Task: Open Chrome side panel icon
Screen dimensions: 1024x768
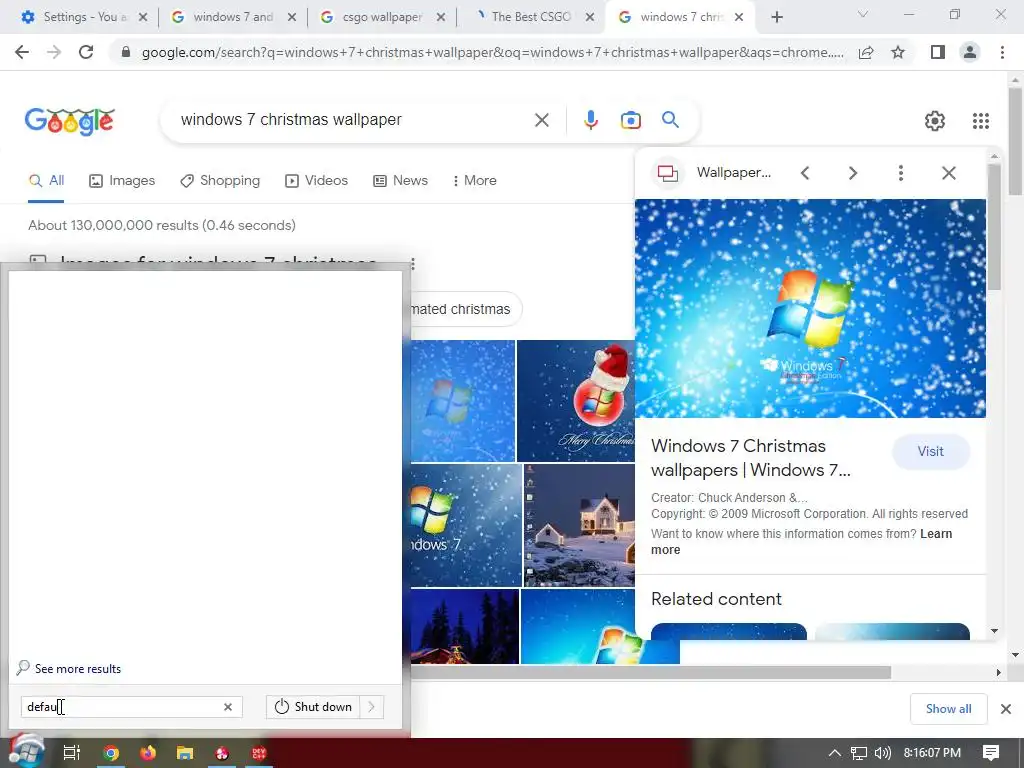Action: coord(938,52)
